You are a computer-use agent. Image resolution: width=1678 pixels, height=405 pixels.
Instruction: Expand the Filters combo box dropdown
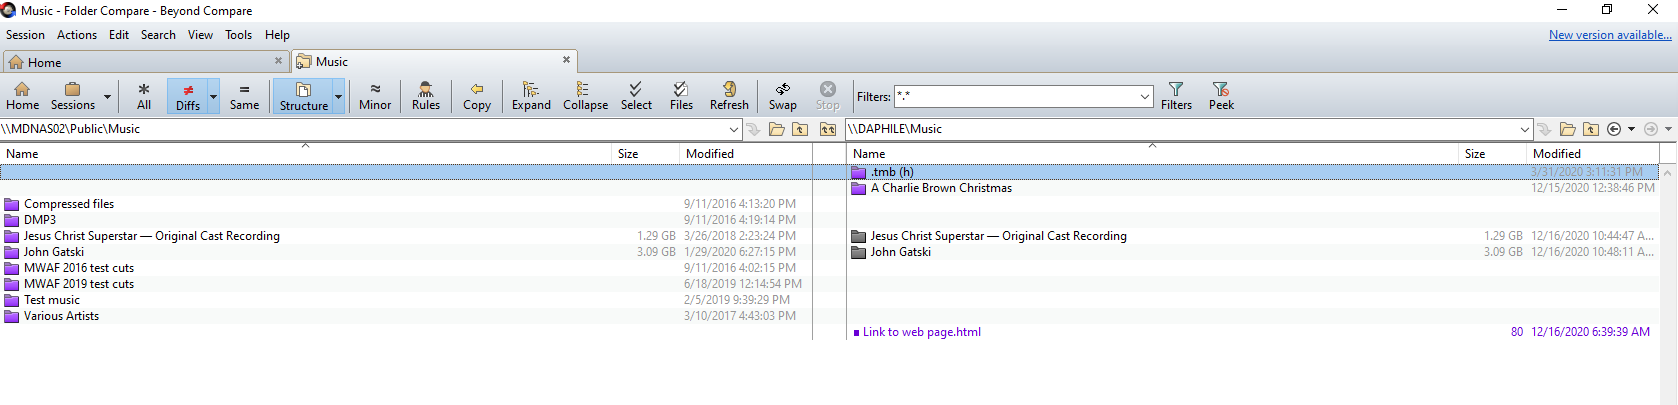[1145, 97]
